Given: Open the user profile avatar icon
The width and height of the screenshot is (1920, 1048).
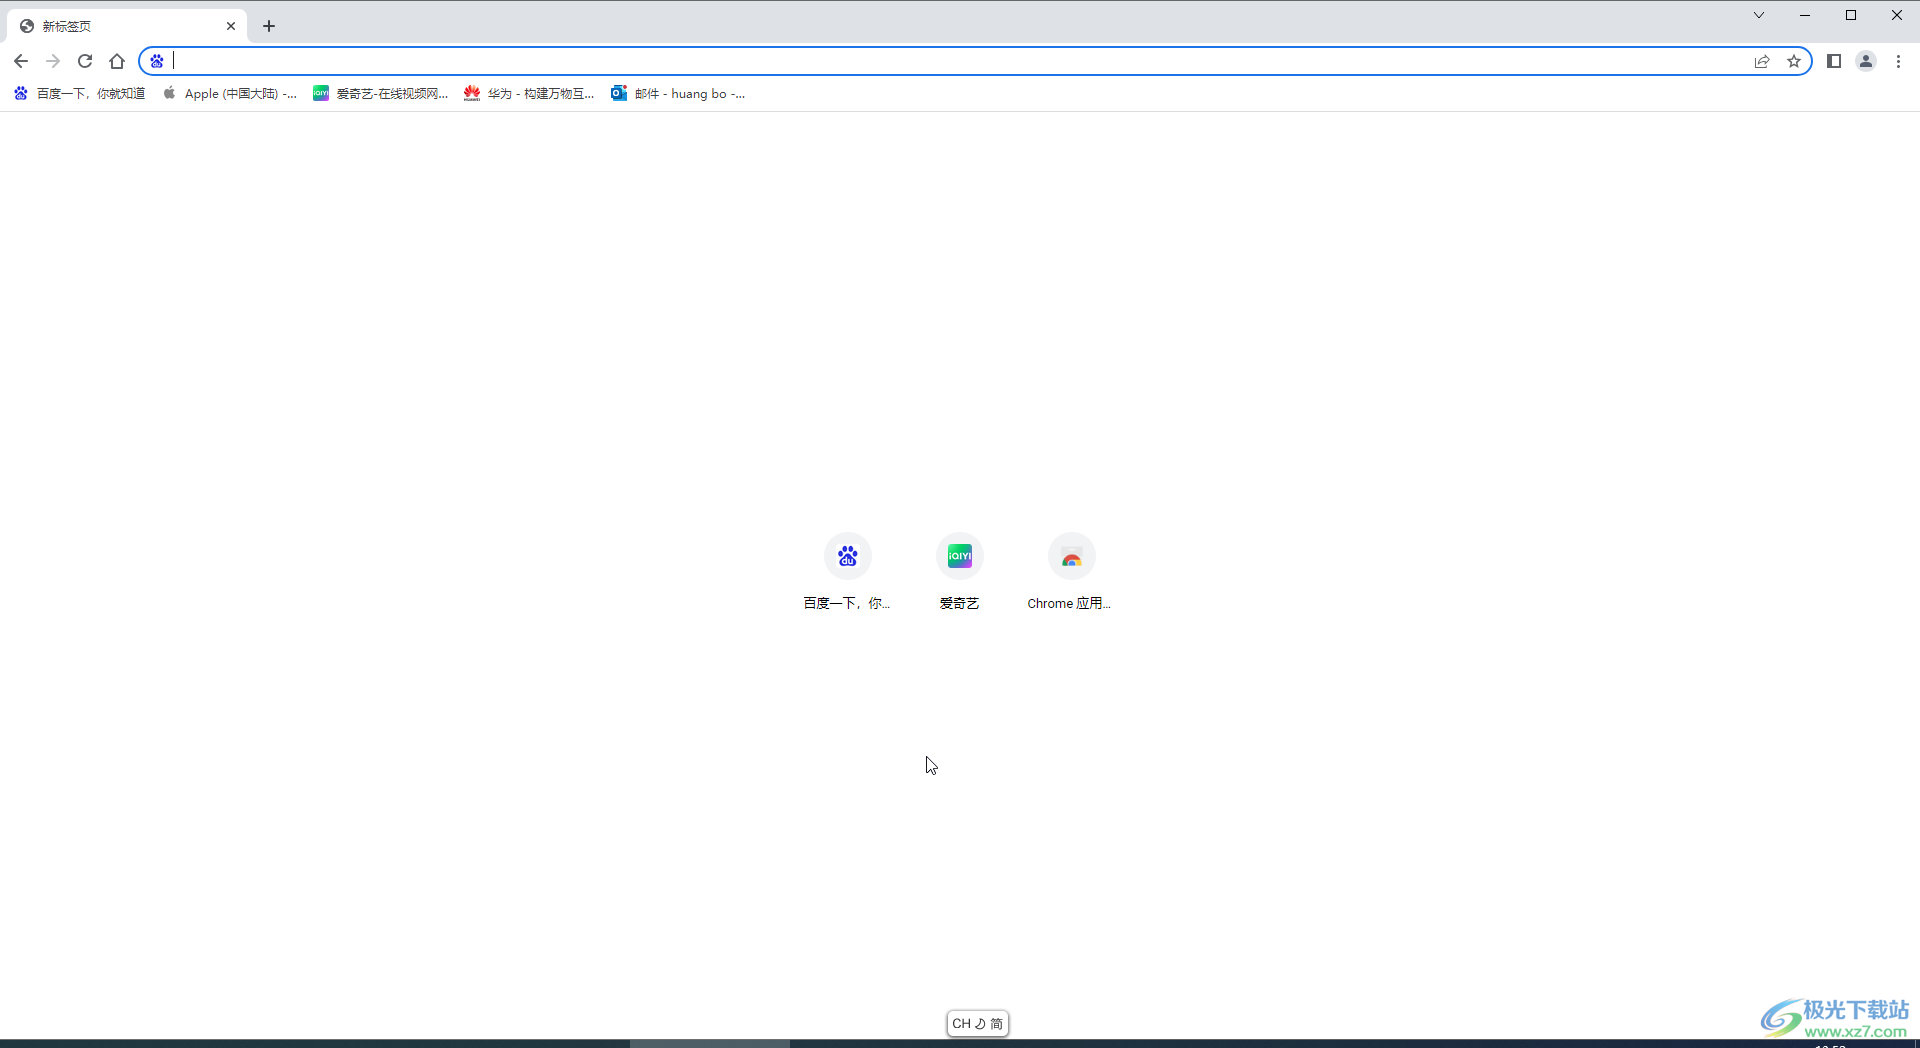Looking at the screenshot, I should click(x=1866, y=61).
